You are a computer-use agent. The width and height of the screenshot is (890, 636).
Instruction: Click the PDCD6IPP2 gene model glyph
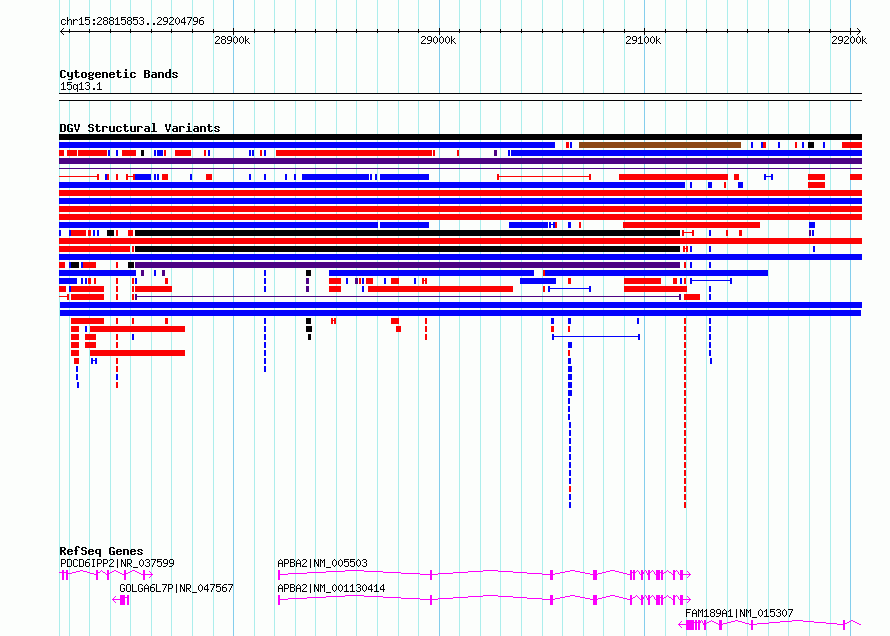(x=106, y=575)
